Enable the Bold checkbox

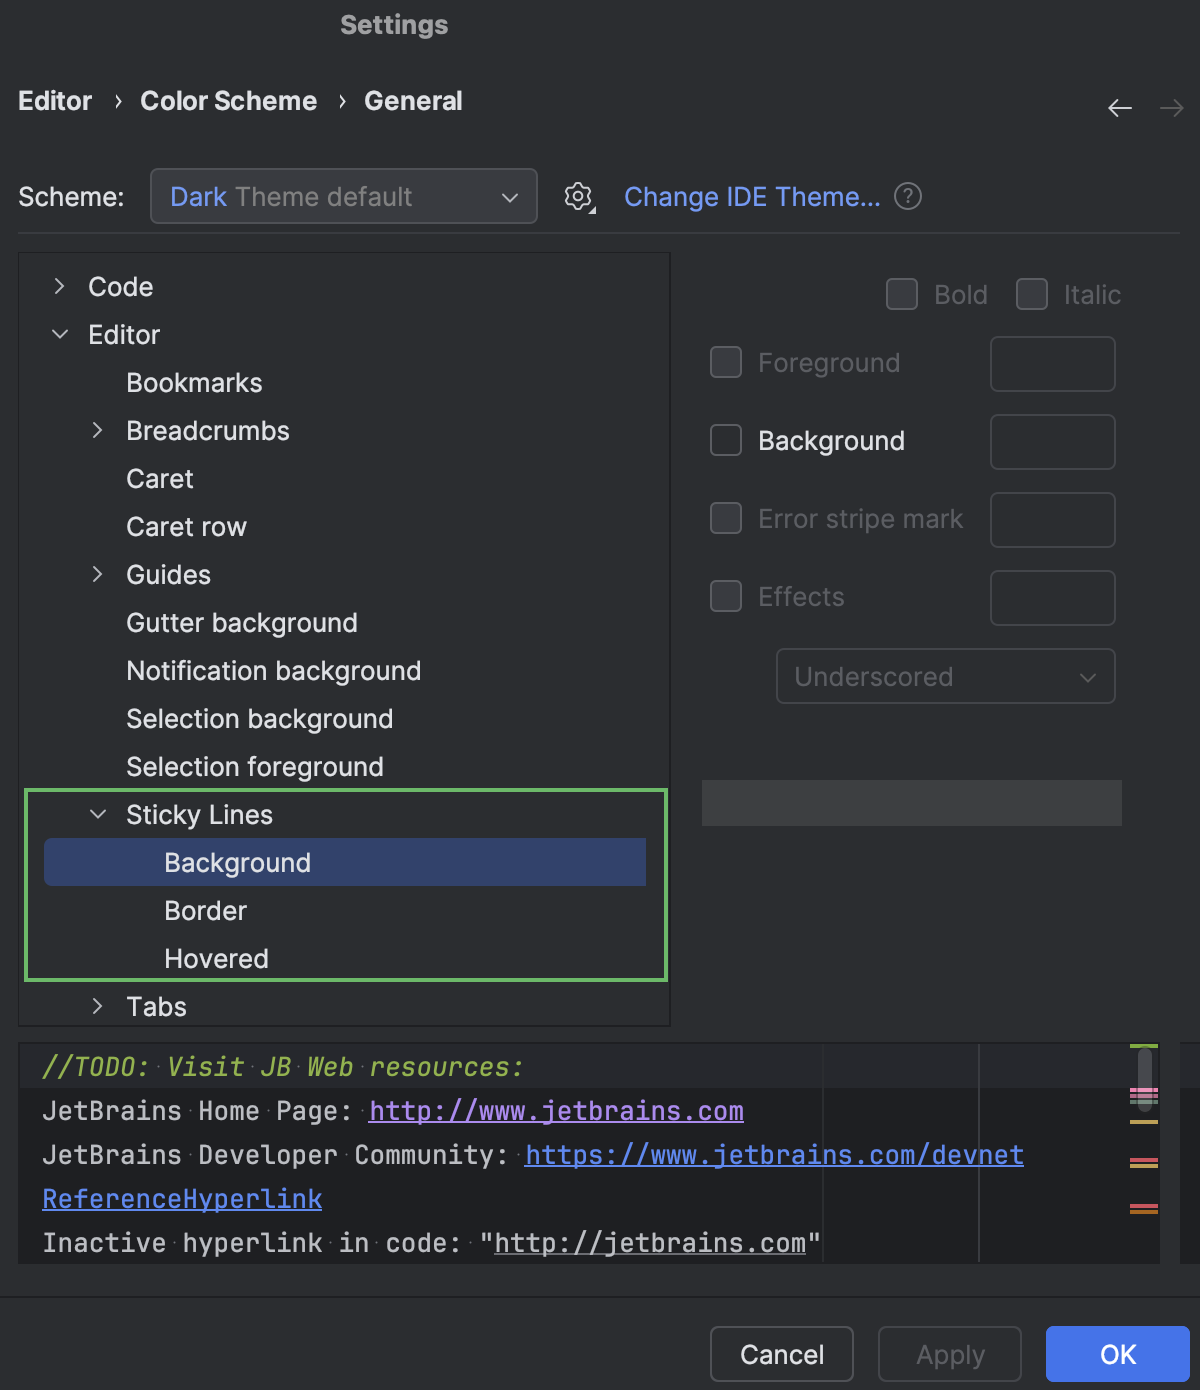click(902, 294)
